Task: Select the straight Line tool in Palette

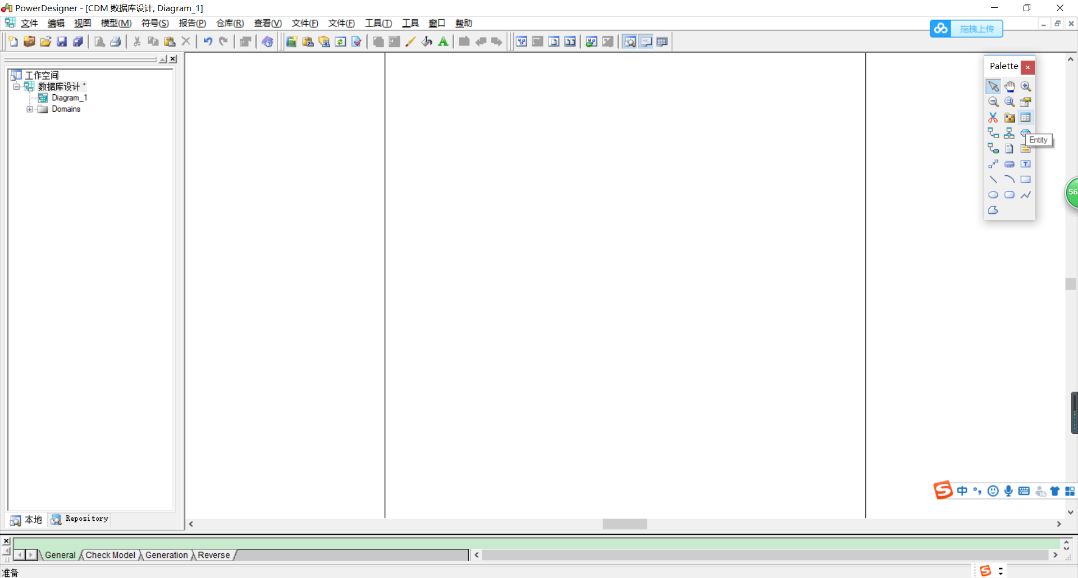Action: tap(993, 179)
